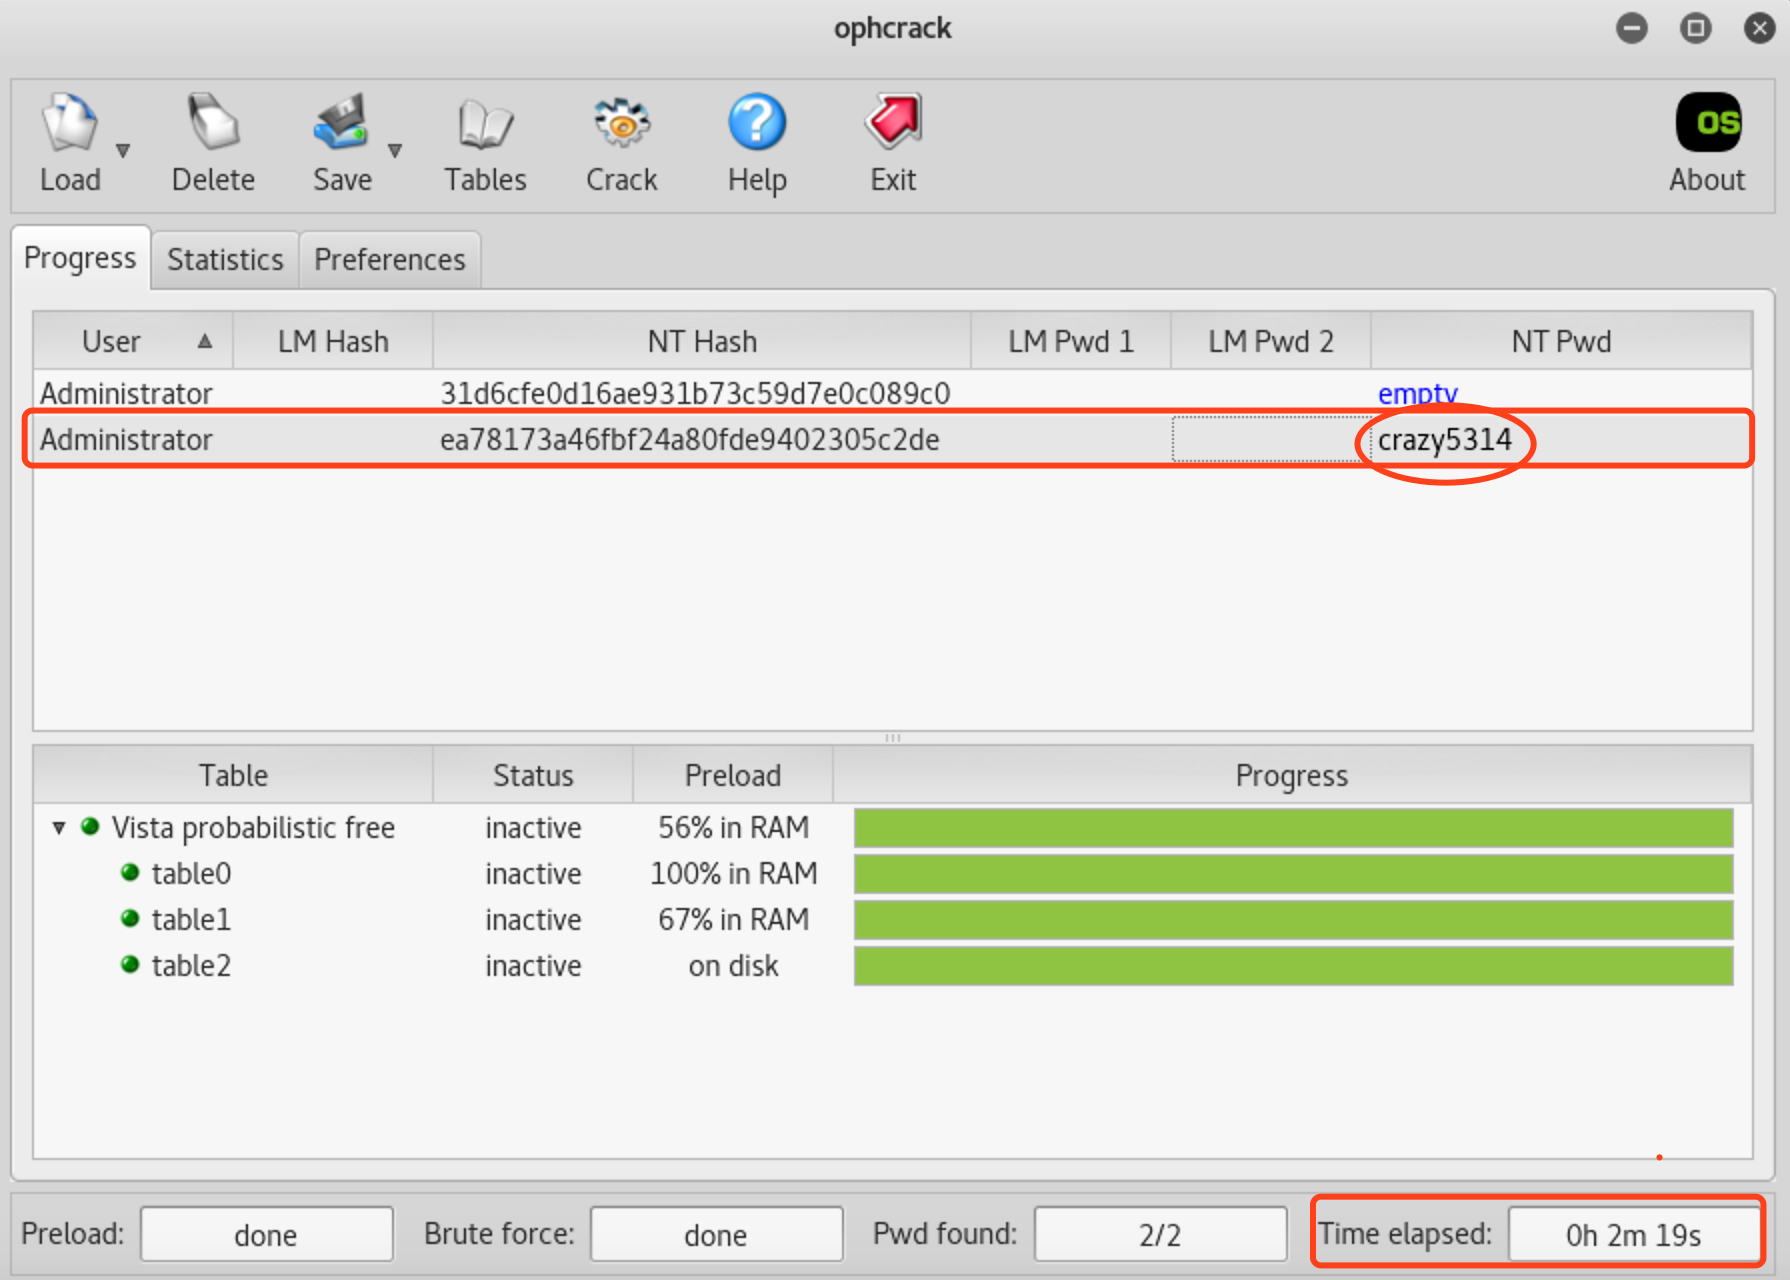The image size is (1790, 1280).
Task: Click the Time elapsed 0h 2m 19s field
Action: 1633,1235
